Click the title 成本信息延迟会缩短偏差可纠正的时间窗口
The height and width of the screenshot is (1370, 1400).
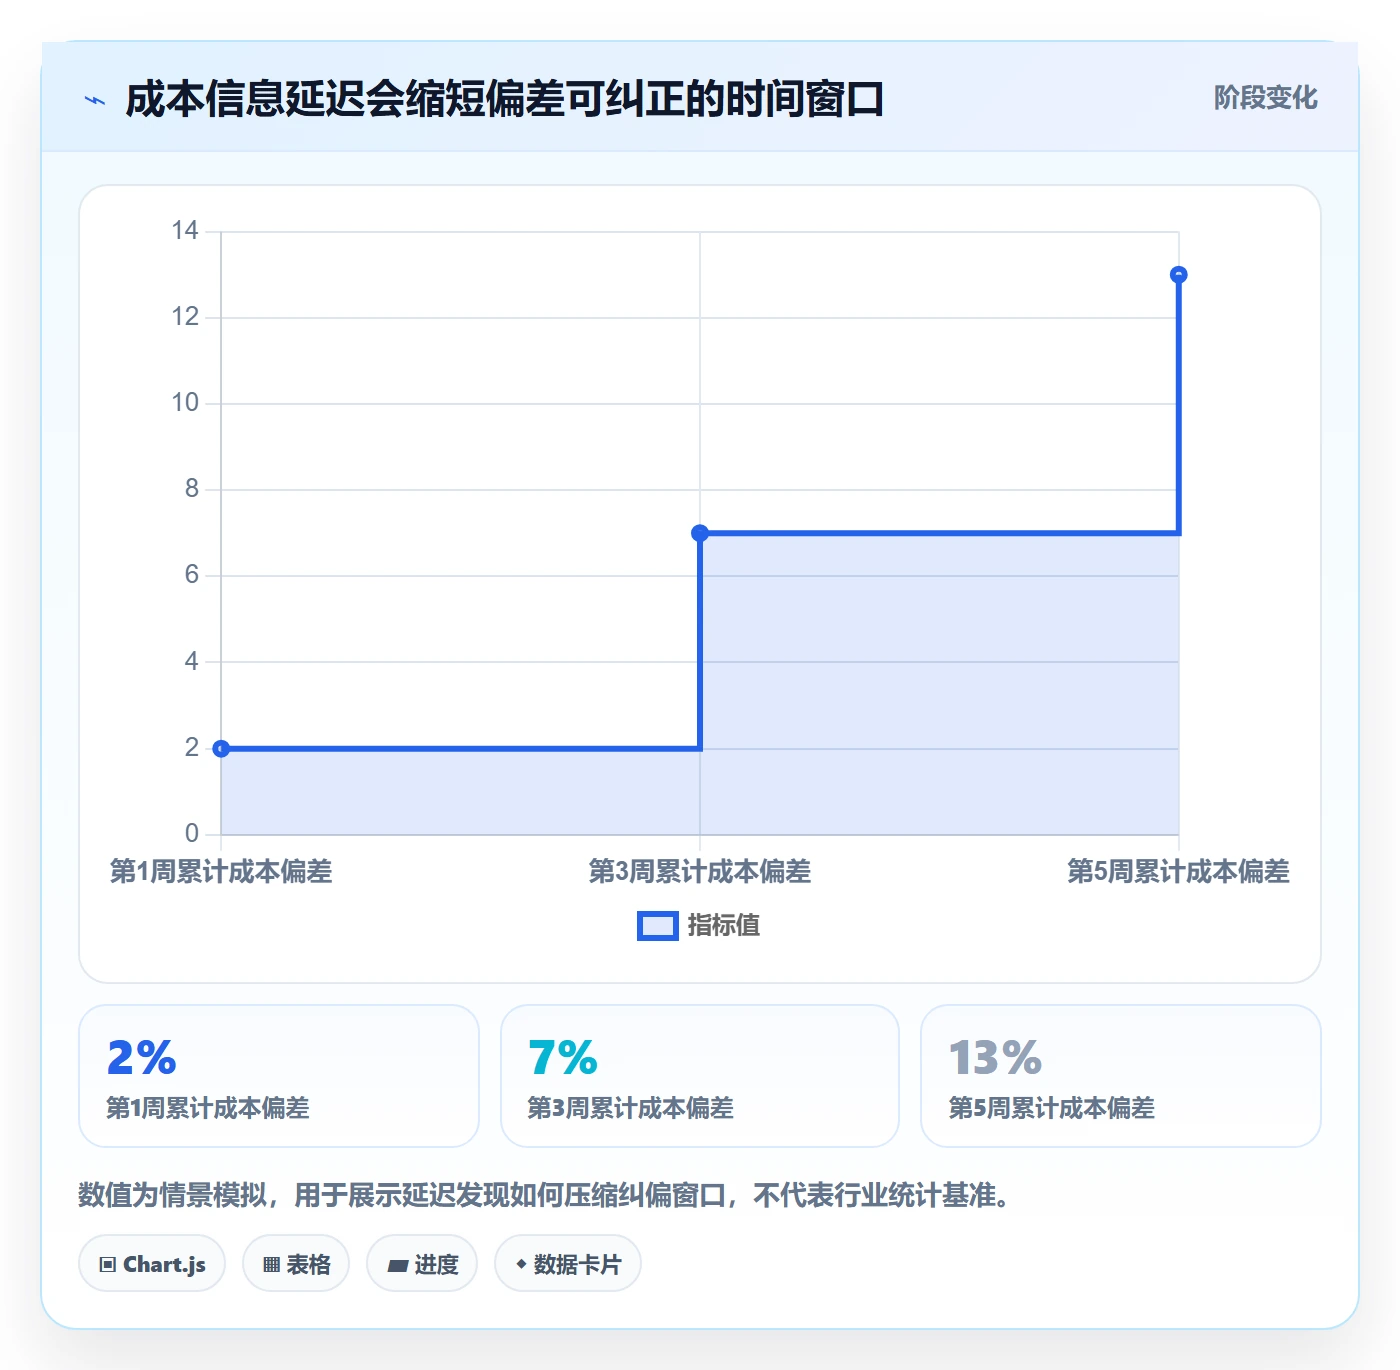505,100
